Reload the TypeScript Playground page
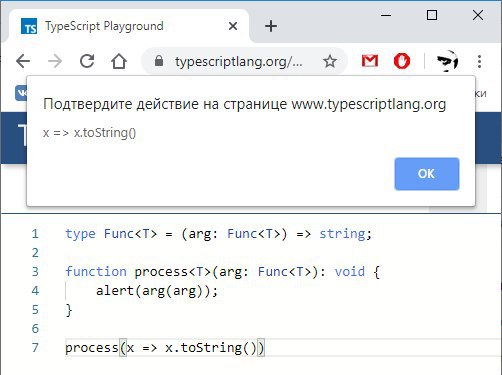 [x=87, y=61]
